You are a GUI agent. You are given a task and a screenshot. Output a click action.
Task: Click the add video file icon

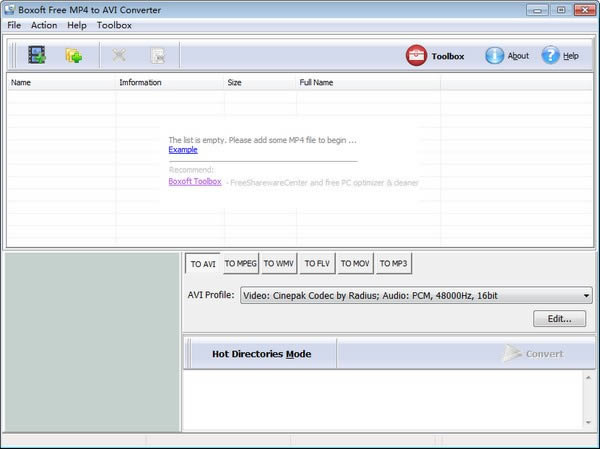(37, 55)
